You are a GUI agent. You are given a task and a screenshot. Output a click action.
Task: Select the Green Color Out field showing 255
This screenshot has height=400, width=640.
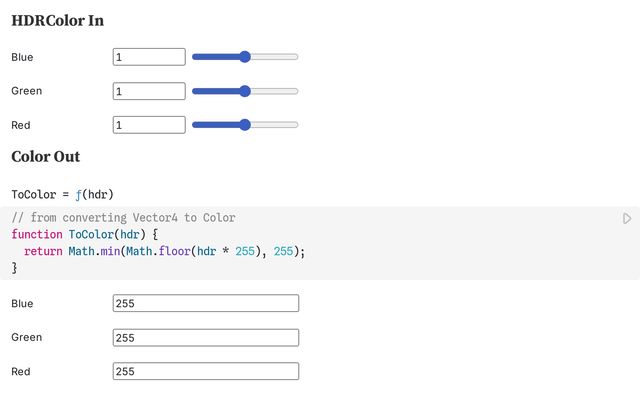click(206, 338)
